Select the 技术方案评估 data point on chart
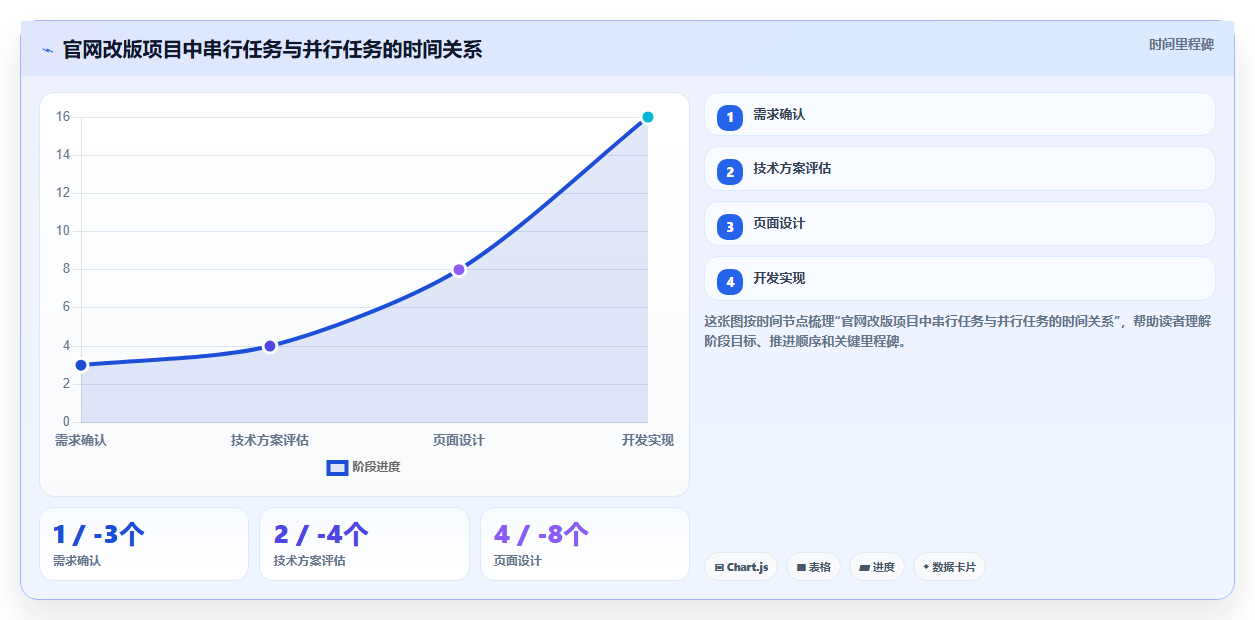This screenshot has width=1255, height=620. 270,346
